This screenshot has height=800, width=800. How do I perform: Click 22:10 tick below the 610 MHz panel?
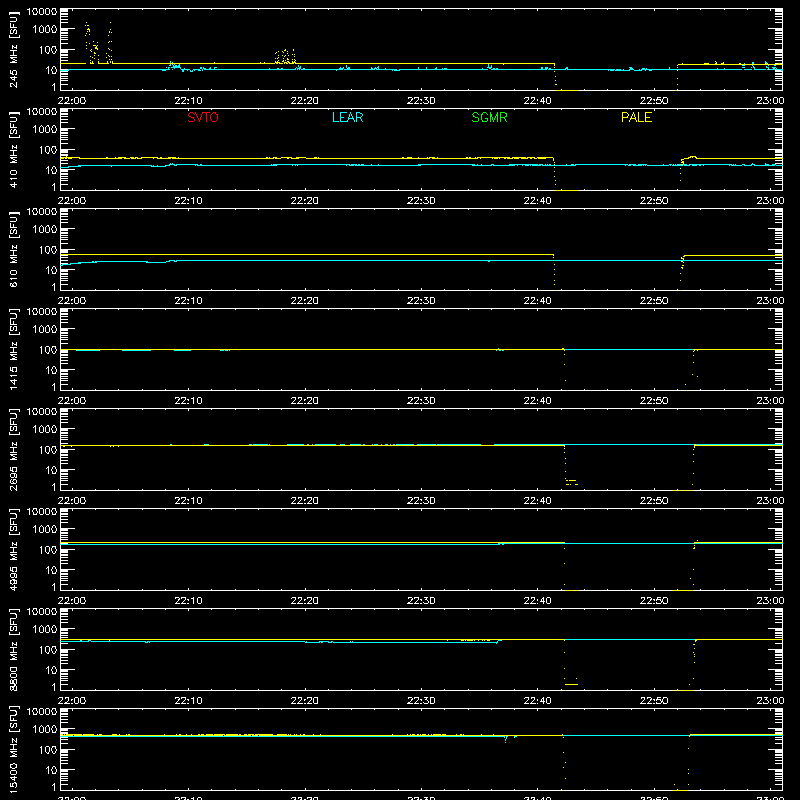tap(188, 301)
